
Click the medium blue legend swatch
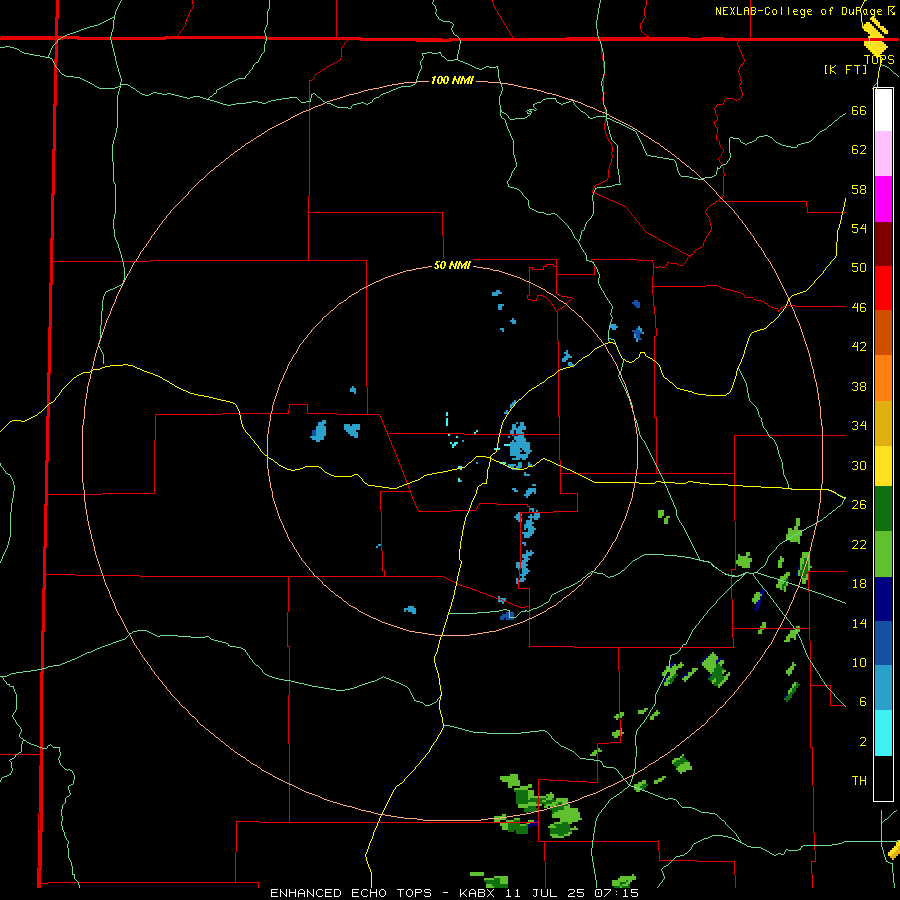(883, 643)
